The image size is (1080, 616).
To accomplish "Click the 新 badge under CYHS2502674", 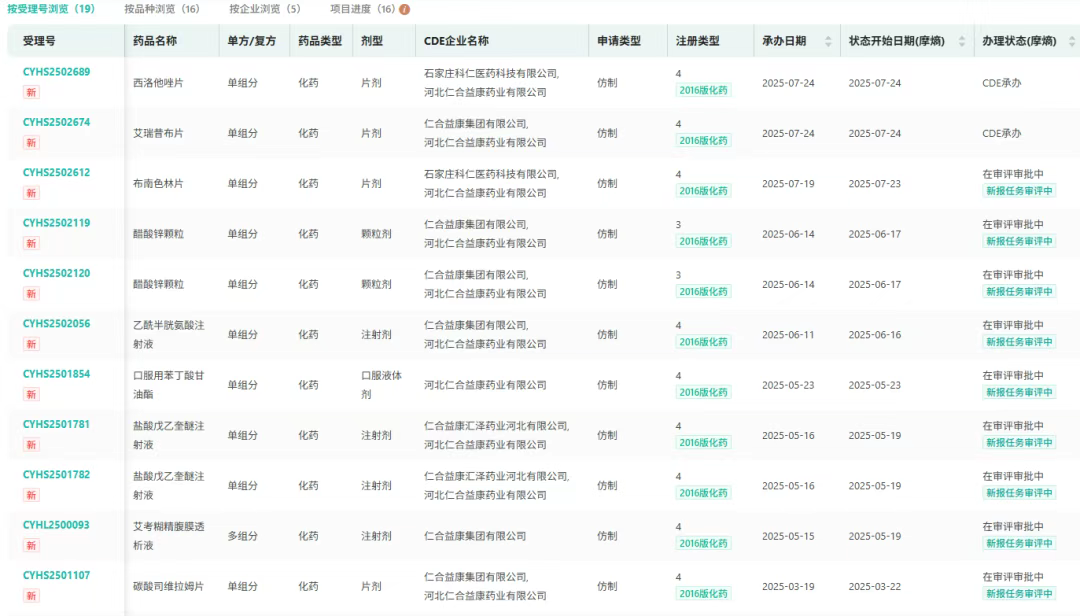I will pyautogui.click(x=31, y=143).
